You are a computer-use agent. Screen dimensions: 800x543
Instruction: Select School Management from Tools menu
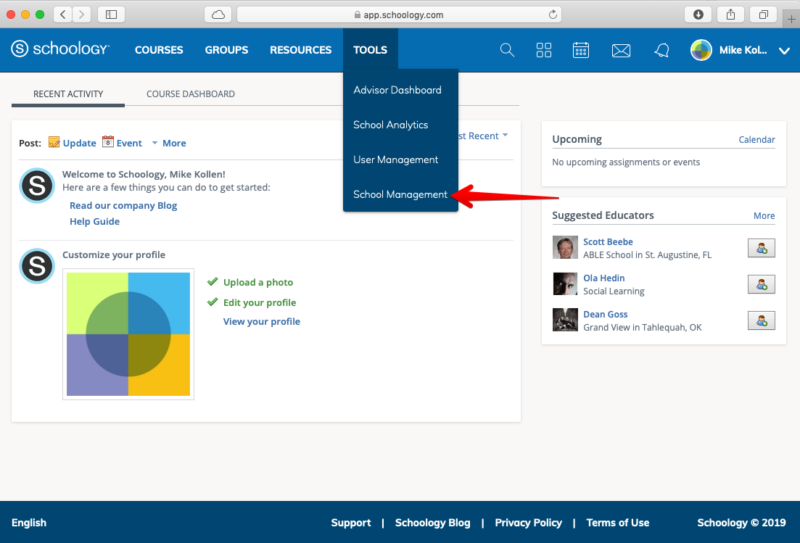(401, 194)
